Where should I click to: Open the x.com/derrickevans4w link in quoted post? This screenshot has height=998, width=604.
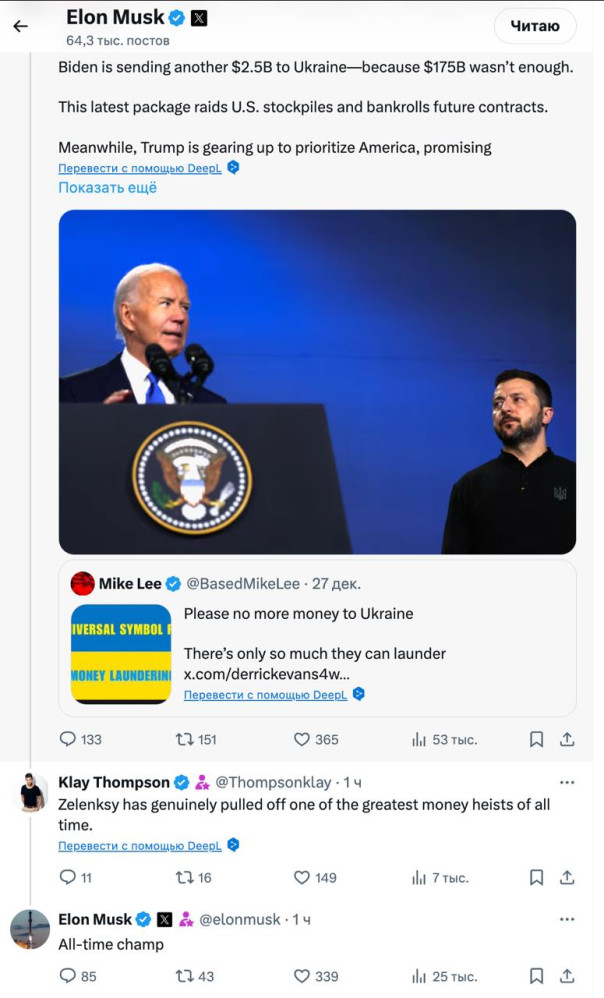266,674
